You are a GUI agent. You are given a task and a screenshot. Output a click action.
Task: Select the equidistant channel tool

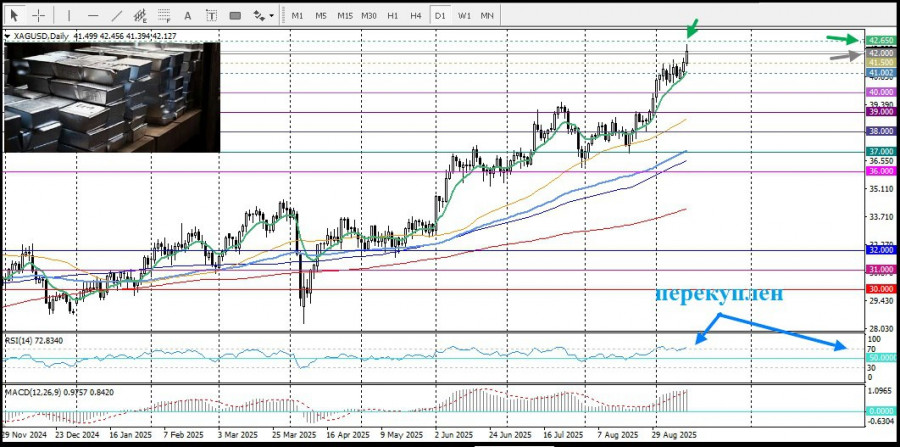pos(139,15)
